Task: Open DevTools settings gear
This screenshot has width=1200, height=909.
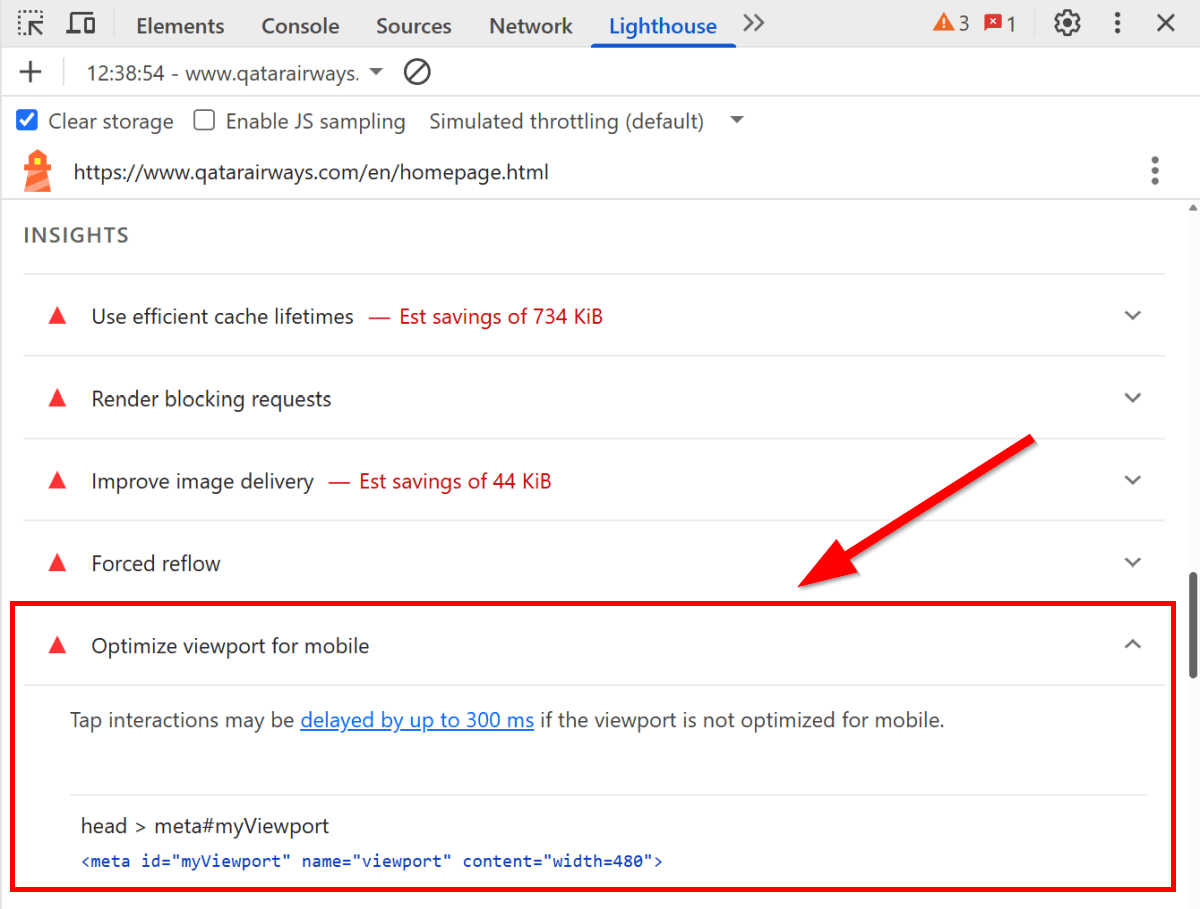Action: click(1066, 22)
